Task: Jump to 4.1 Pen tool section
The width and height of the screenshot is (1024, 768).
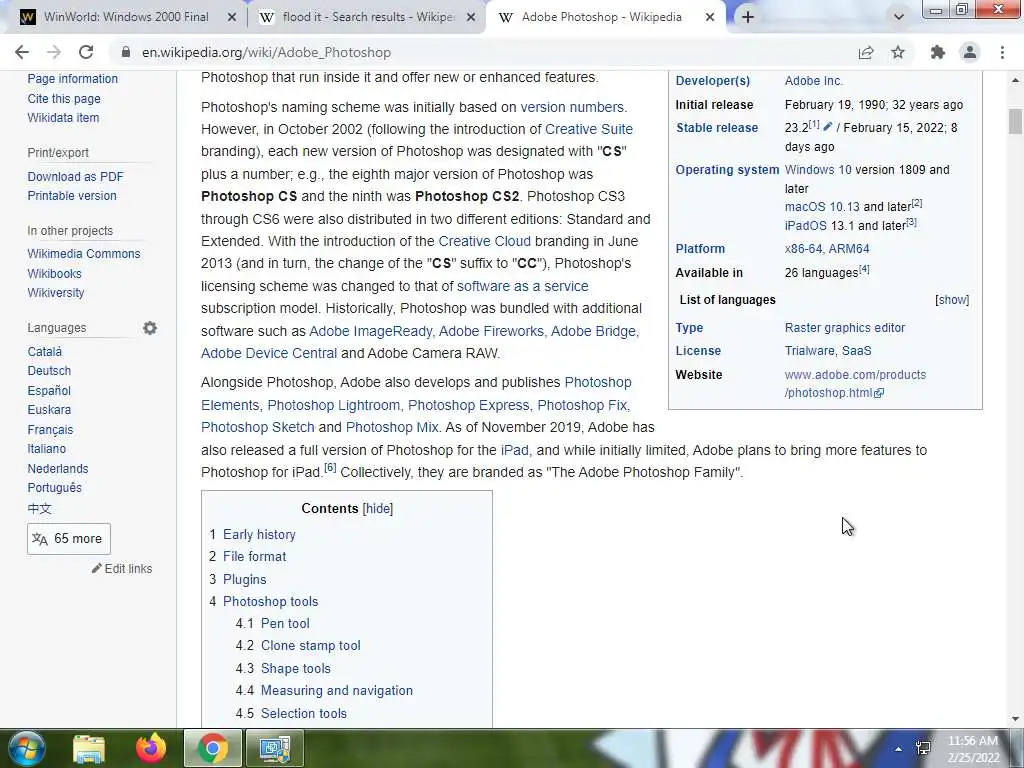Action: pos(285,623)
